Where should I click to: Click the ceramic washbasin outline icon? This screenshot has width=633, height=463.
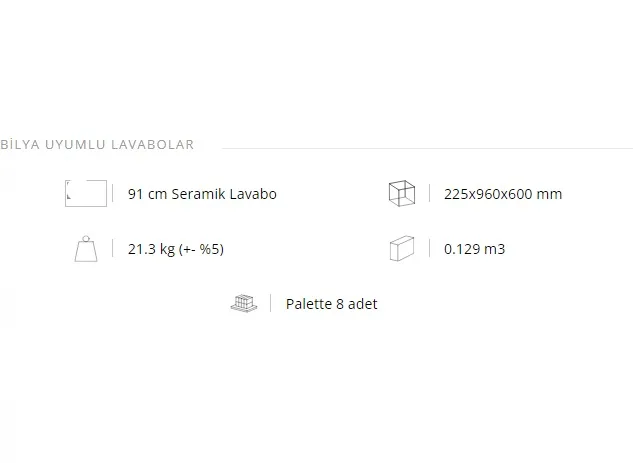86,193
